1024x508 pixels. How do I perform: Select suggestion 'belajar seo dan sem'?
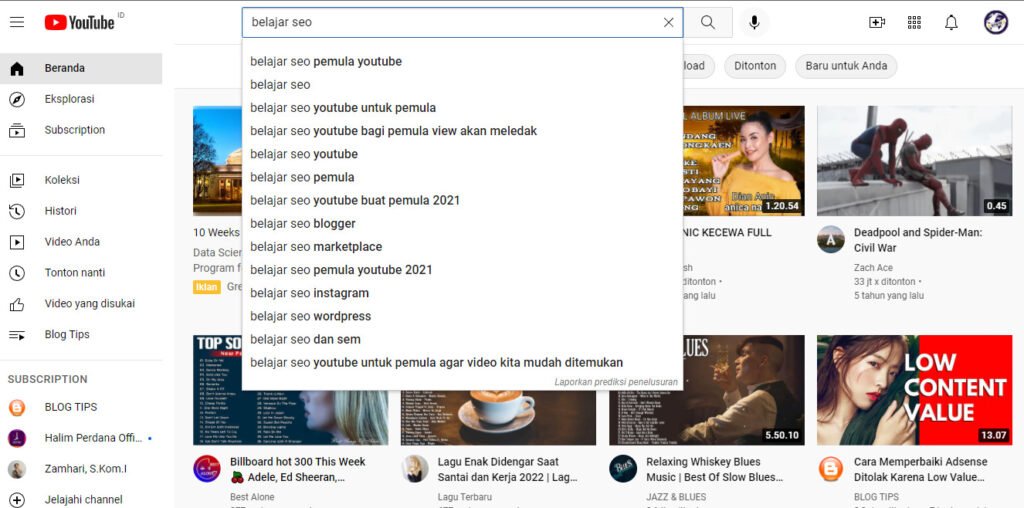tap(462, 340)
